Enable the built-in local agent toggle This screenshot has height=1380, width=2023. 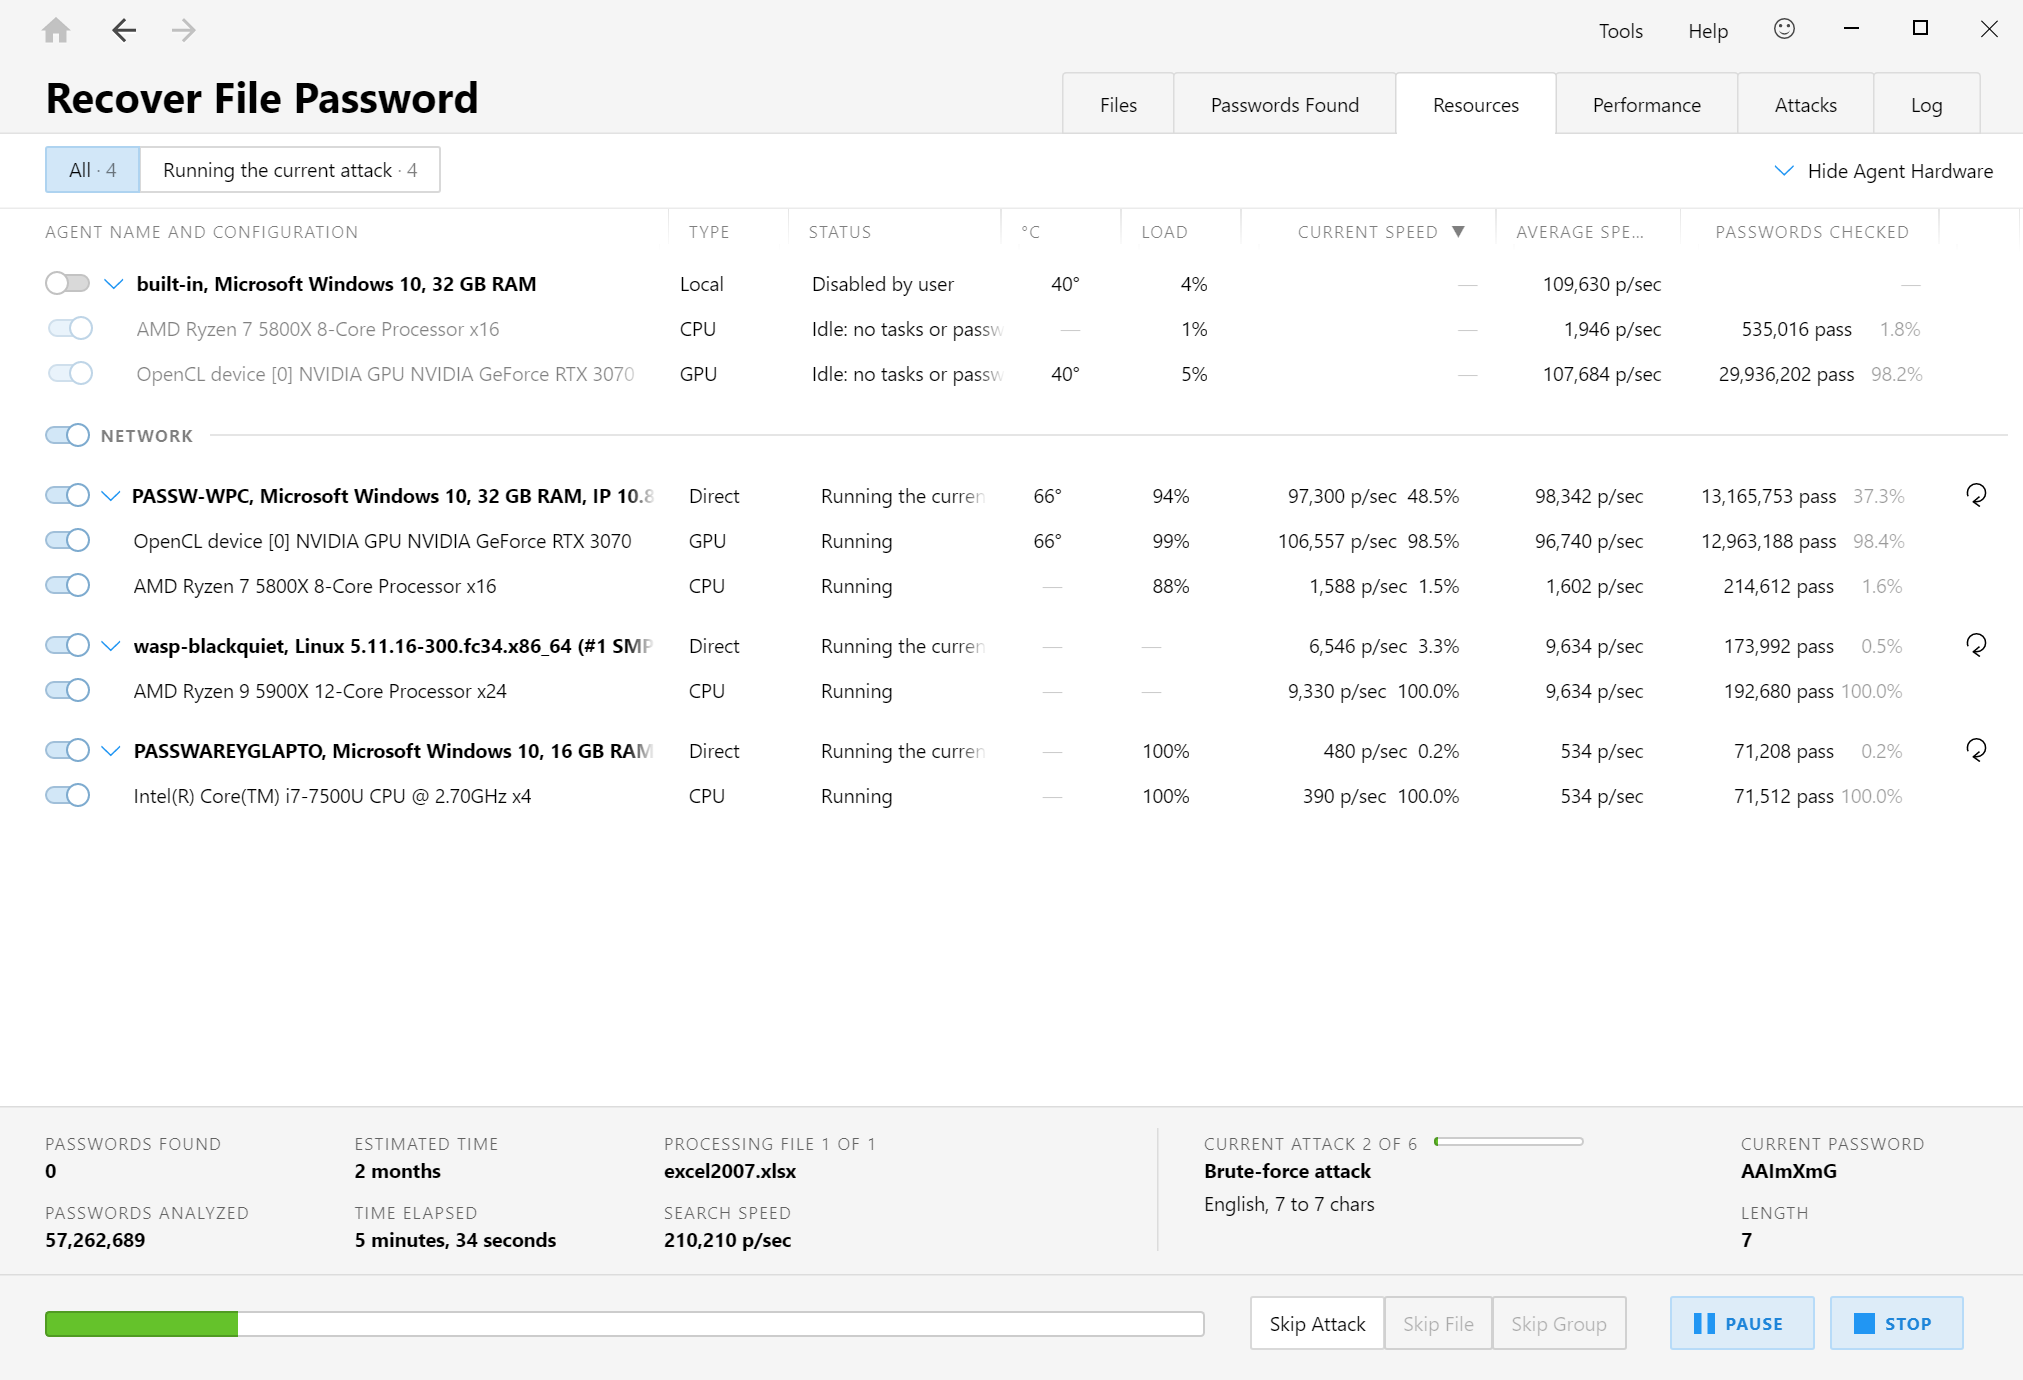point(68,283)
